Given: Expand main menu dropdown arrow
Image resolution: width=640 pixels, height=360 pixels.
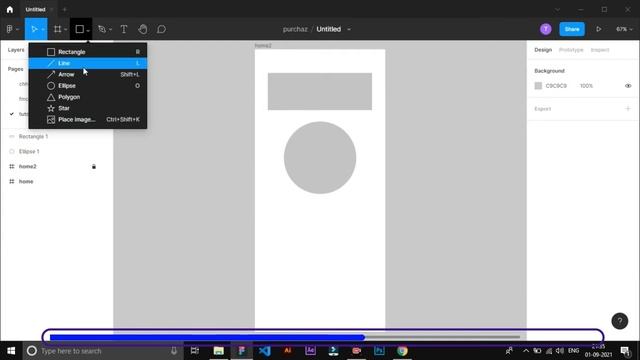Looking at the screenshot, I should point(17,30).
